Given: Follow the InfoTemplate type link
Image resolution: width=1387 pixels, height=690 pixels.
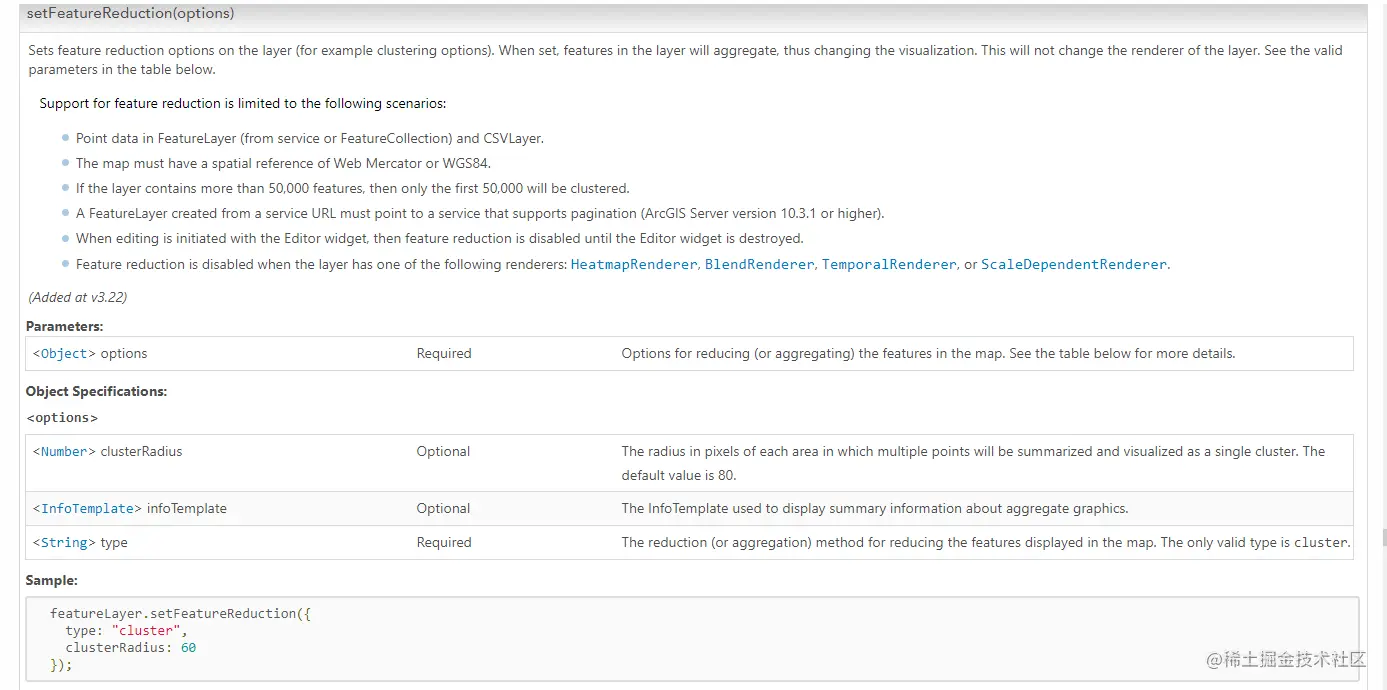Looking at the screenshot, I should (x=87, y=509).
